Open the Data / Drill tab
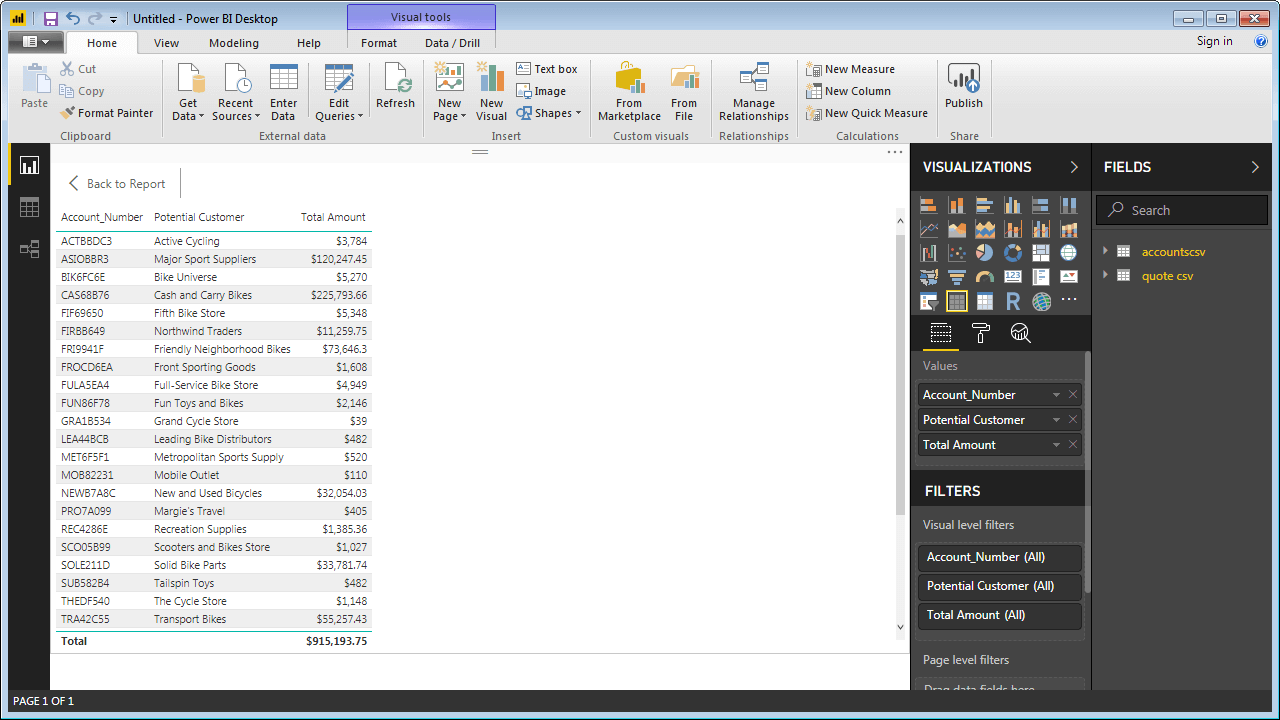This screenshot has height=720, width=1280. [452, 43]
